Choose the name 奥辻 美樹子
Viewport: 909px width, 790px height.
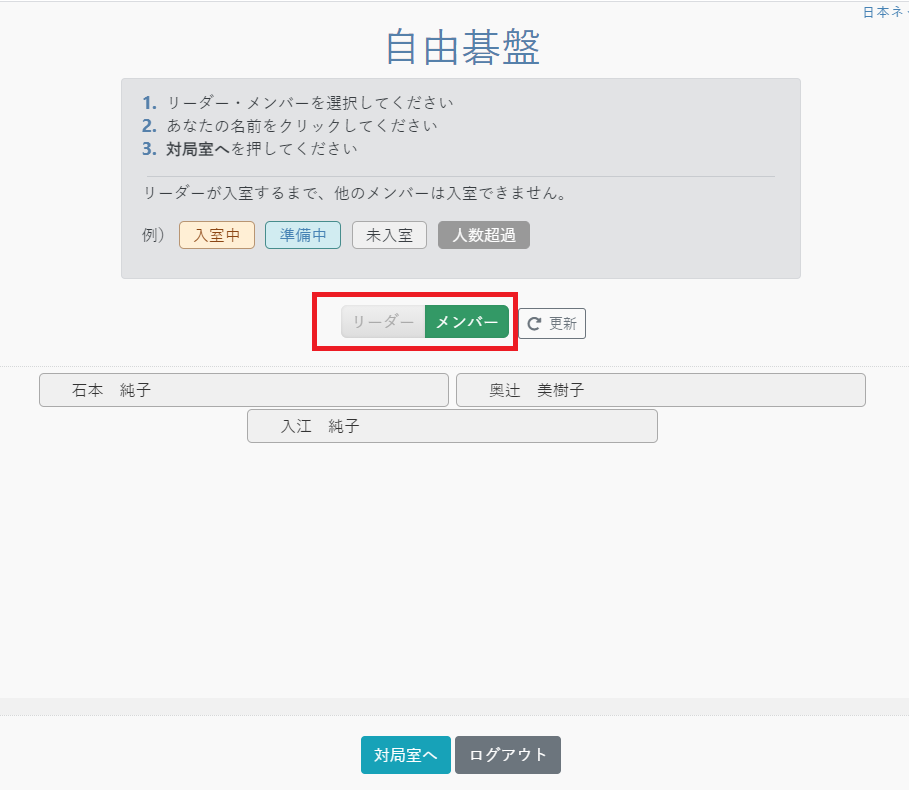pos(660,390)
